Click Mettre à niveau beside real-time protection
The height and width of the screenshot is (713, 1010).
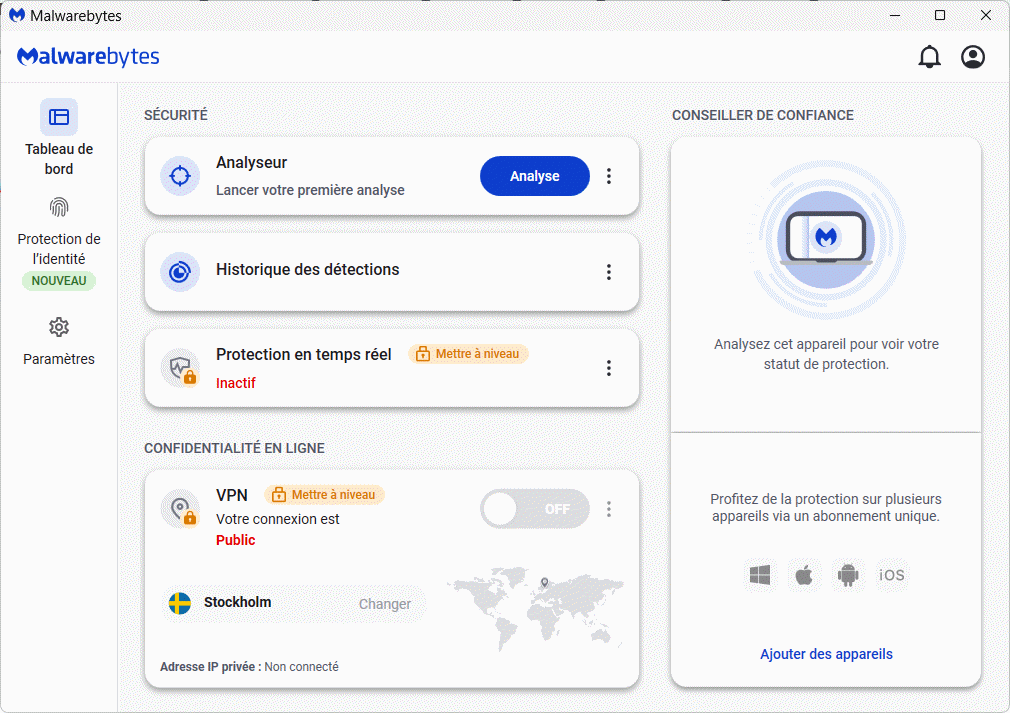click(x=468, y=354)
